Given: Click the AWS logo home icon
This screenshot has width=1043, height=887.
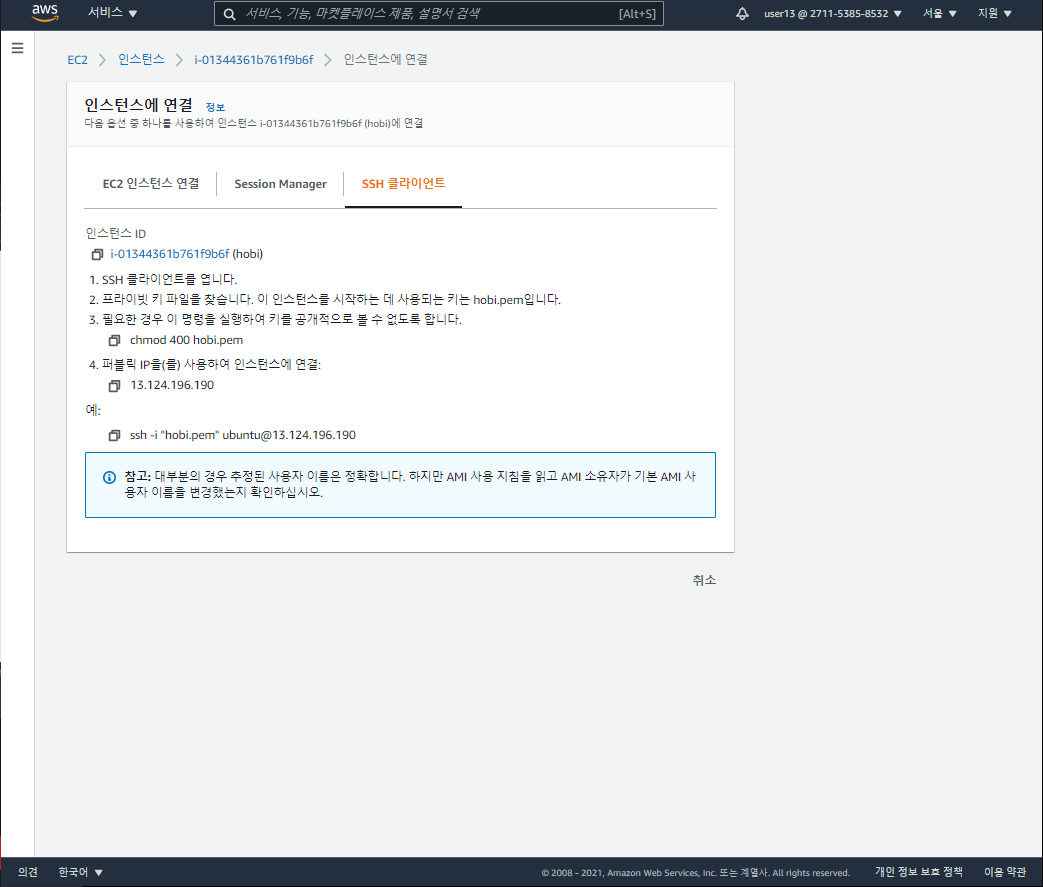Looking at the screenshot, I should point(45,13).
